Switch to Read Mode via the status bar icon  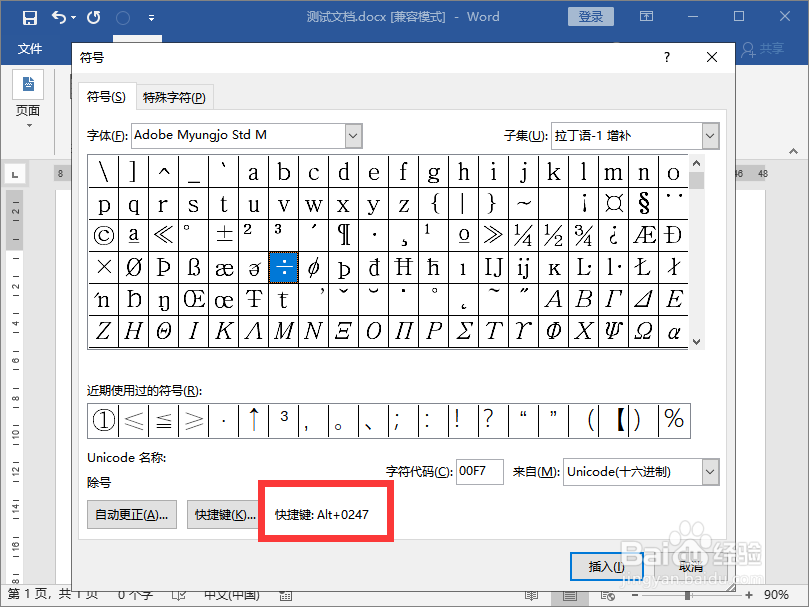click(532, 597)
